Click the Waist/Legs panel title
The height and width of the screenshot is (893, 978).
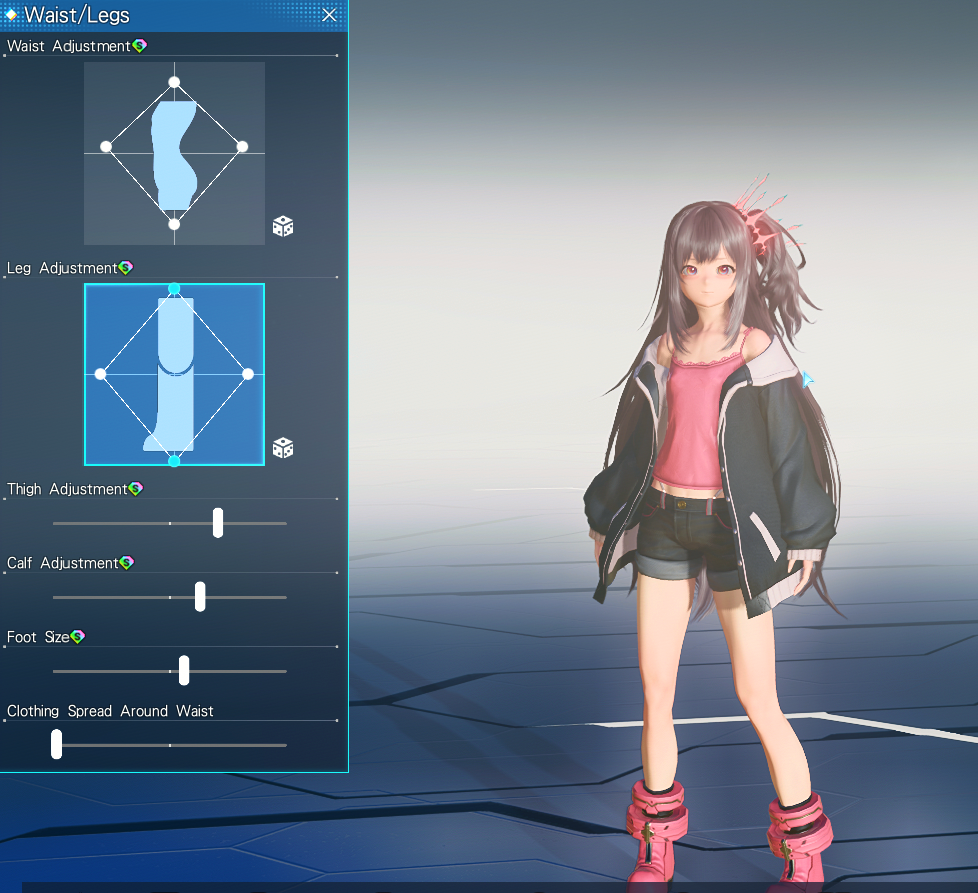point(77,15)
